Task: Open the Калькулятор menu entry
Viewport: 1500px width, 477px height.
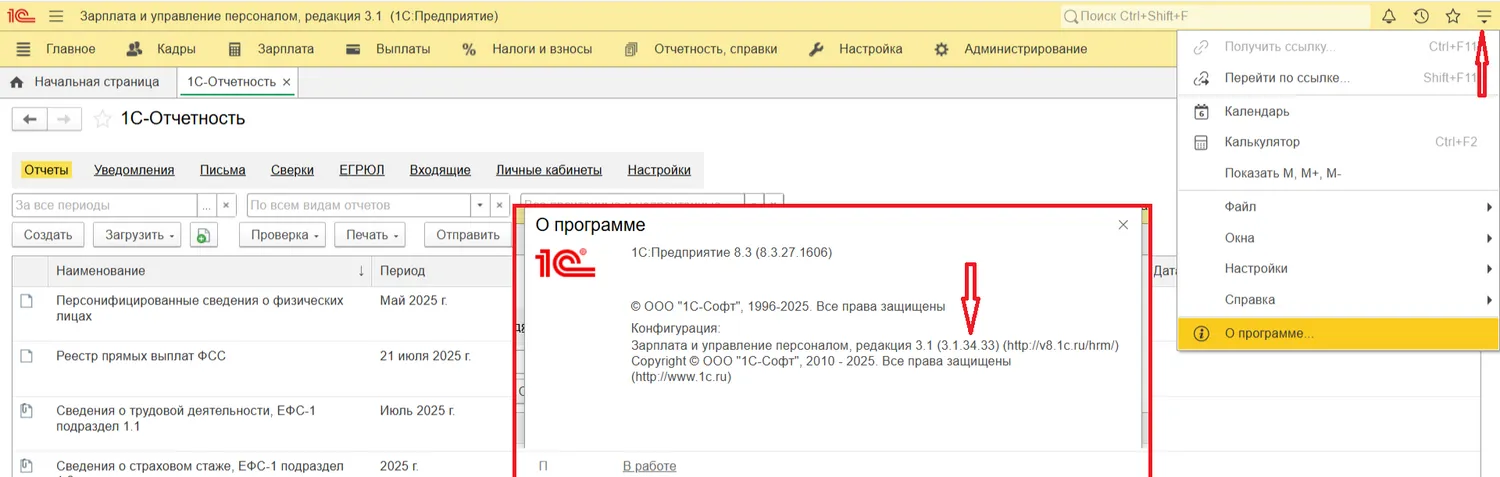Action: tap(1262, 142)
